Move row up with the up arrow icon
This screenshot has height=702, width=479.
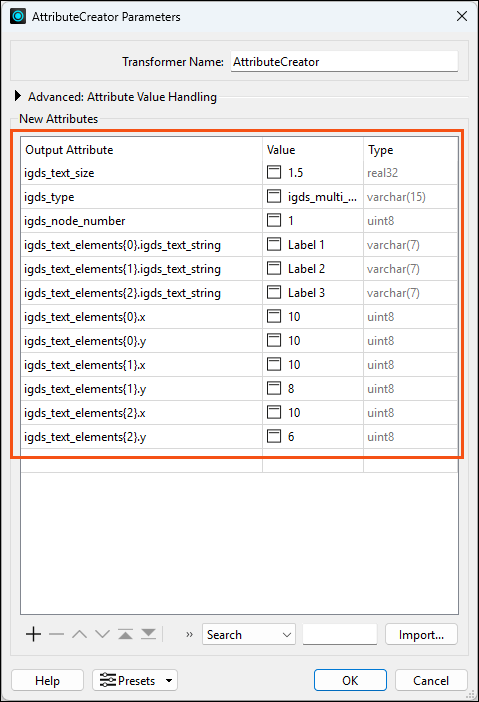pyautogui.click(x=80, y=634)
